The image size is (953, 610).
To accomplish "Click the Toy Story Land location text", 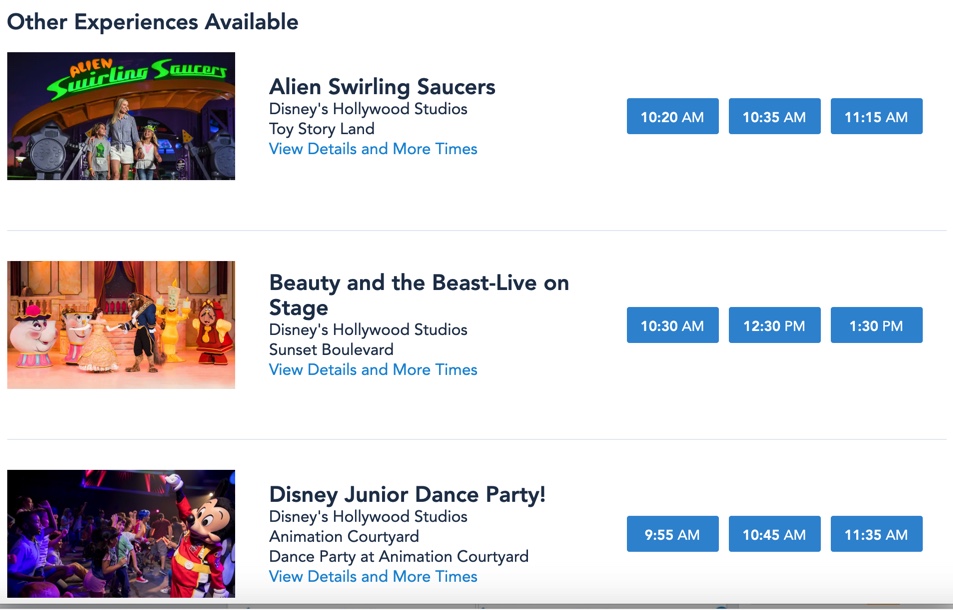I will tap(321, 129).
